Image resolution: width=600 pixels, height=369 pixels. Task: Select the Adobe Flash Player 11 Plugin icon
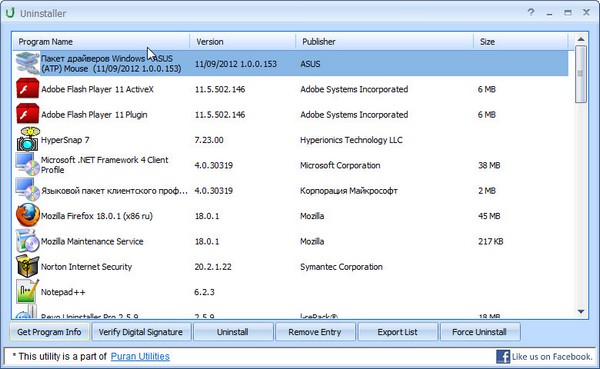[27, 114]
